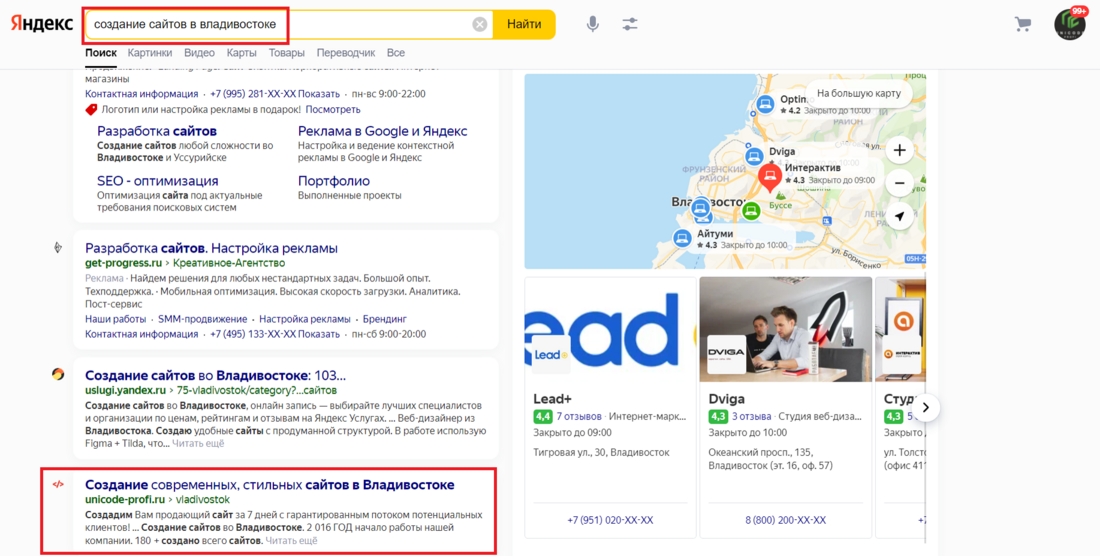Expand Читать ещё under Yandex Uslugi result
Screen dimensions: 1100x556
click(198, 443)
